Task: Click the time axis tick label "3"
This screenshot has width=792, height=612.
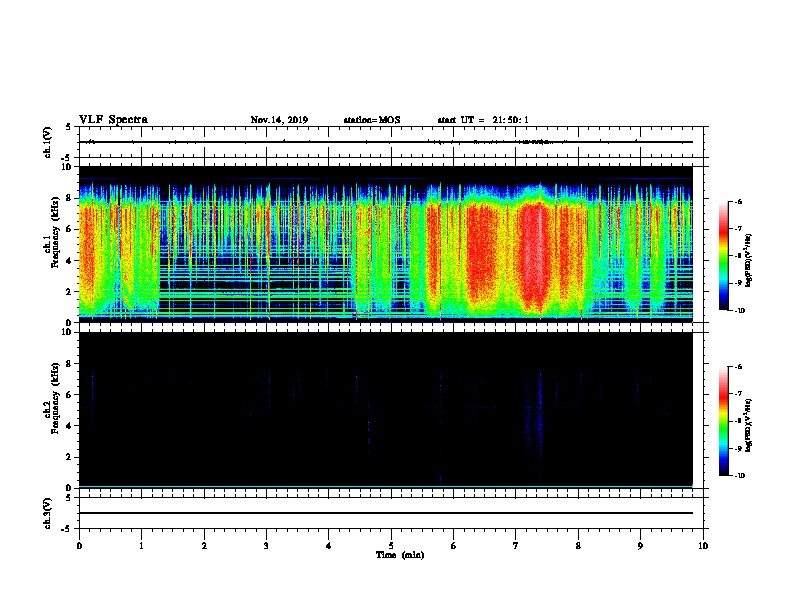Action: (266, 546)
